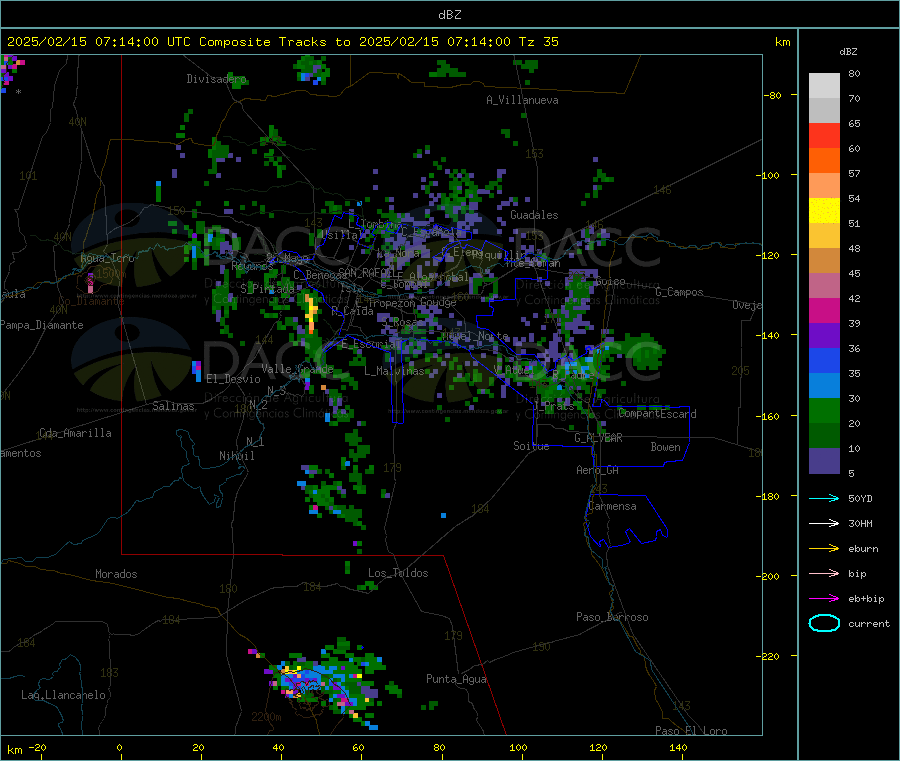Viewport: 900px width, 761px height.
Task: Select the magenta band in dBZ scale
Action: click(x=824, y=310)
